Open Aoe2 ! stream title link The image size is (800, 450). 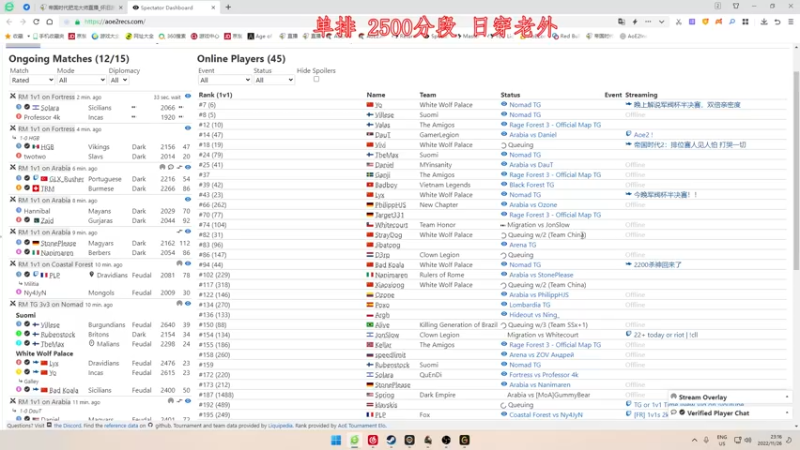pos(643,135)
